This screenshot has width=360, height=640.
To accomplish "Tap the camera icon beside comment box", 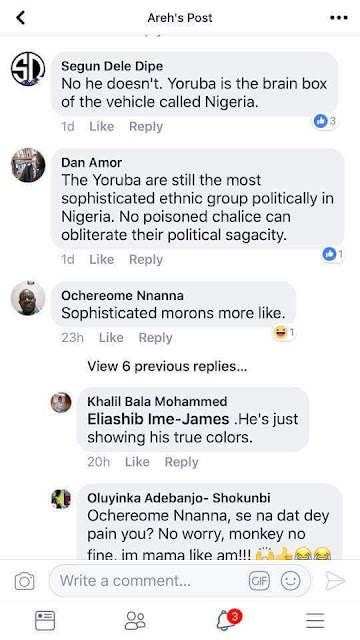I will coord(24,581).
